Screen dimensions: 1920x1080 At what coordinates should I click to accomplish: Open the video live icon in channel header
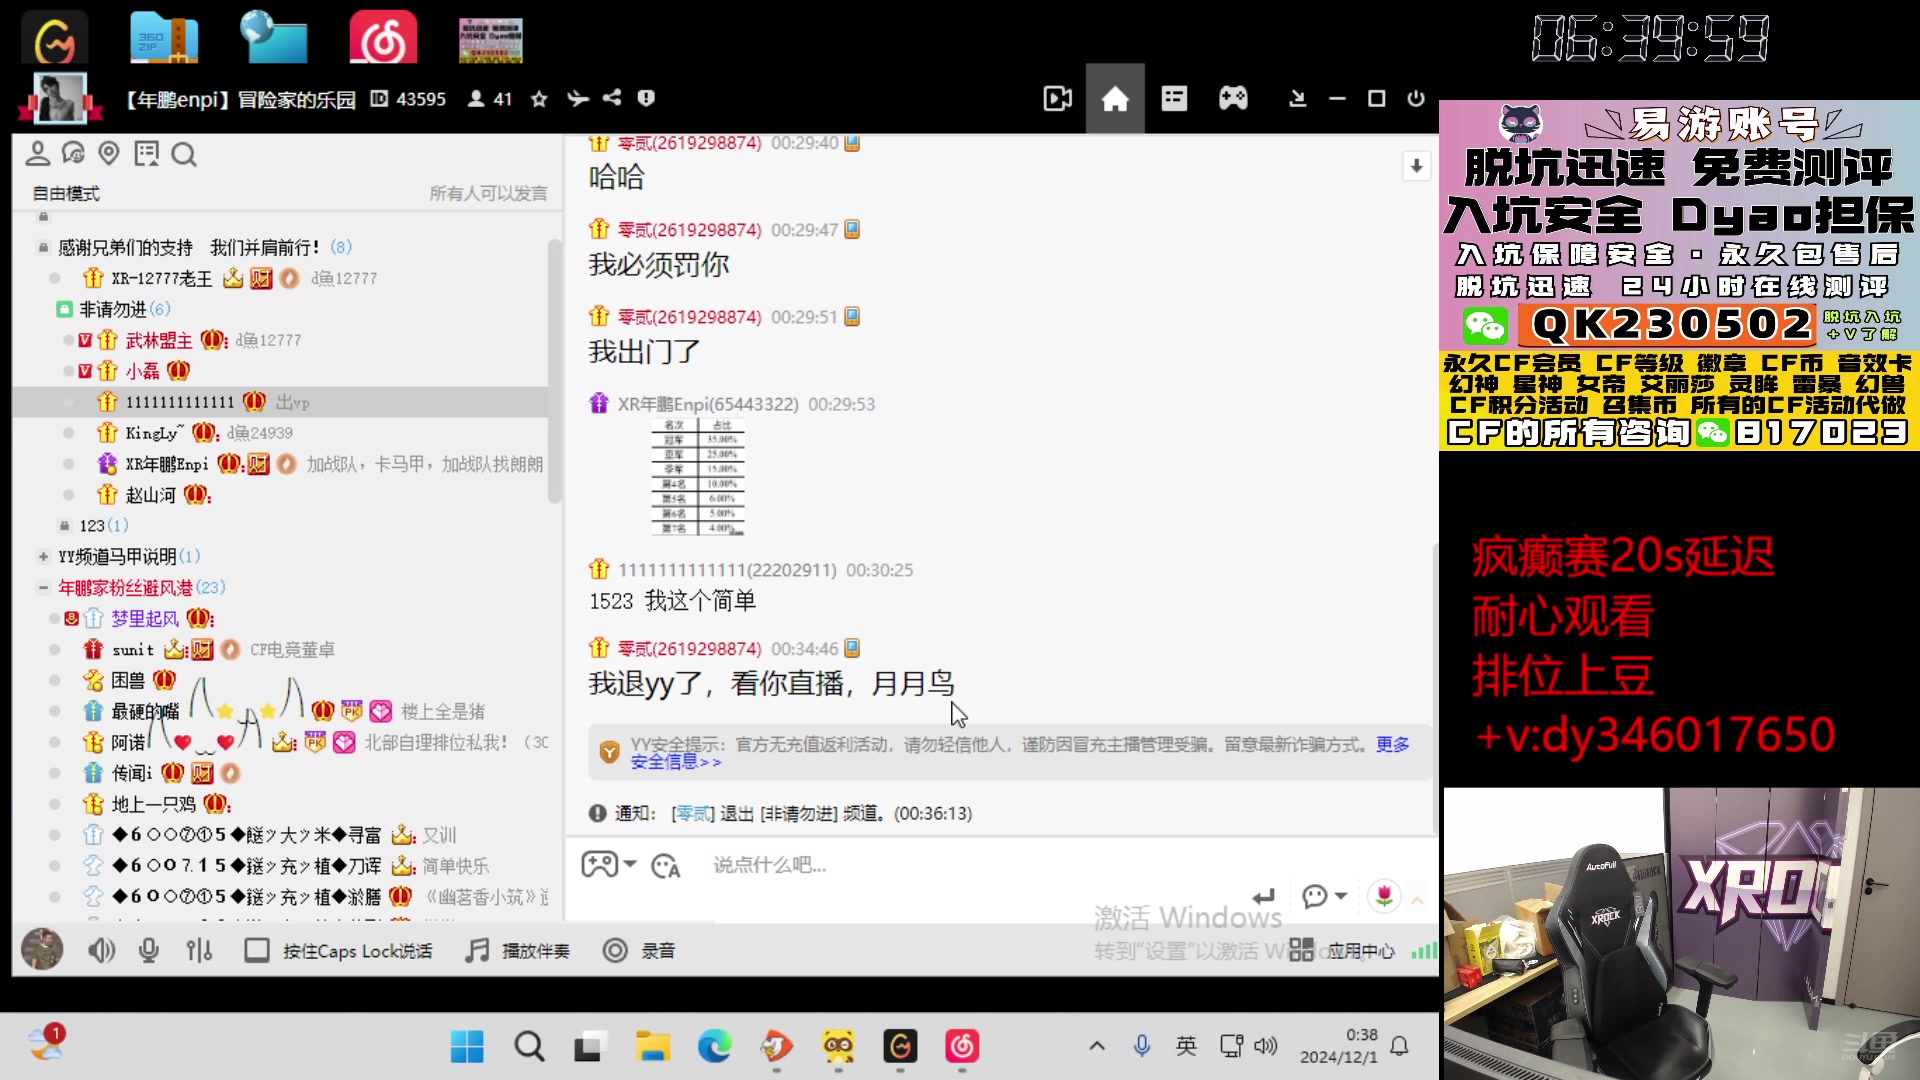[1057, 99]
